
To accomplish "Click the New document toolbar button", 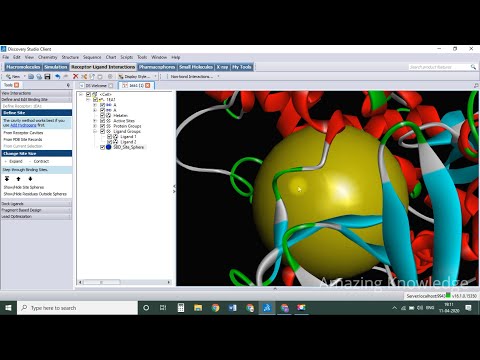I will (13, 77).
